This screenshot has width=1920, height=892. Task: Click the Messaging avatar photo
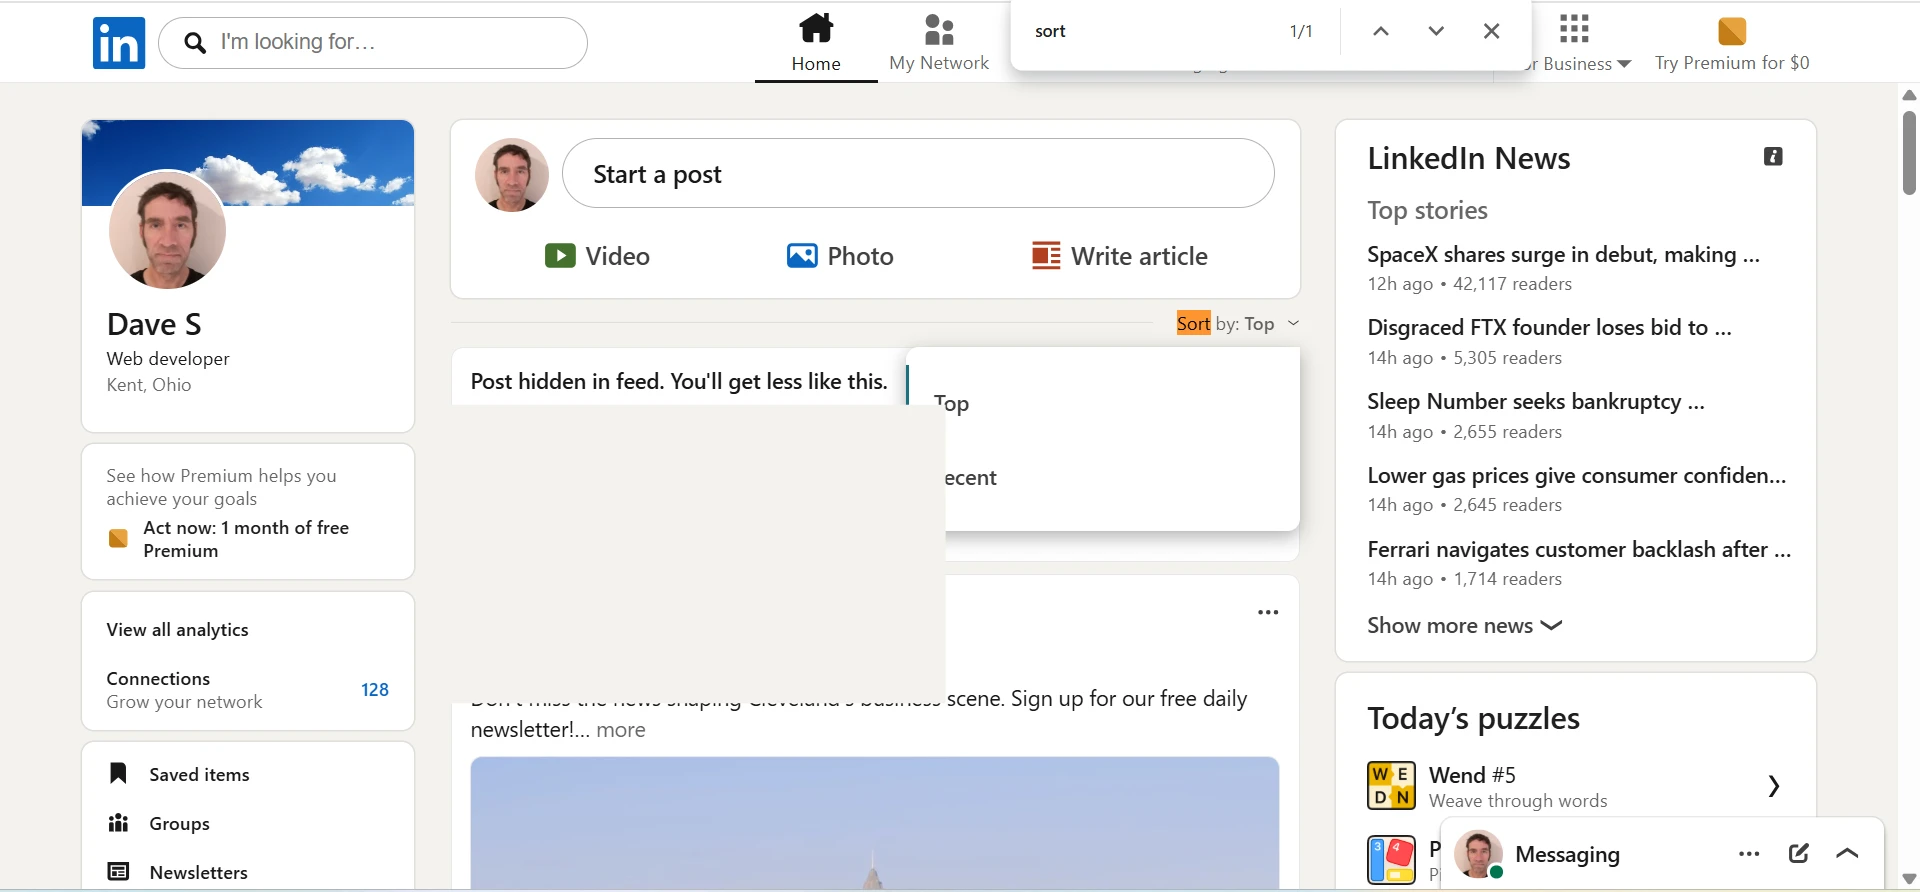click(1478, 854)
